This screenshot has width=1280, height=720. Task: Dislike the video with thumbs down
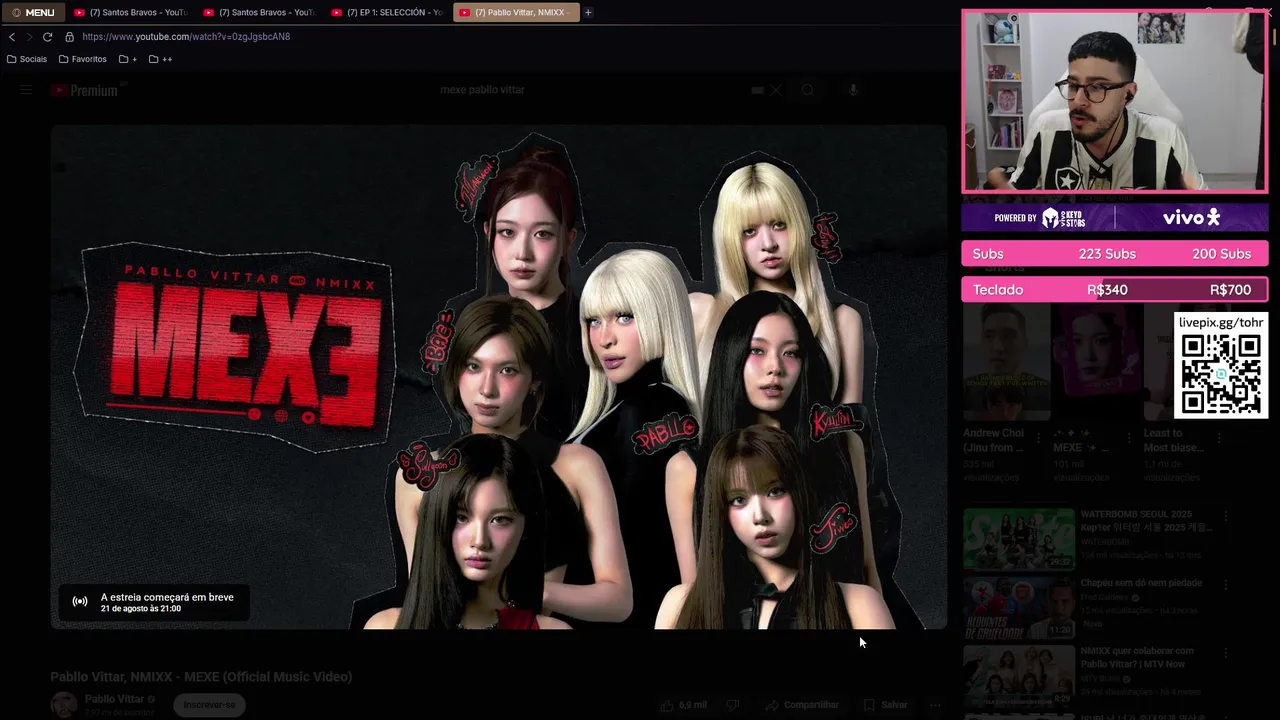click(732, 705)
